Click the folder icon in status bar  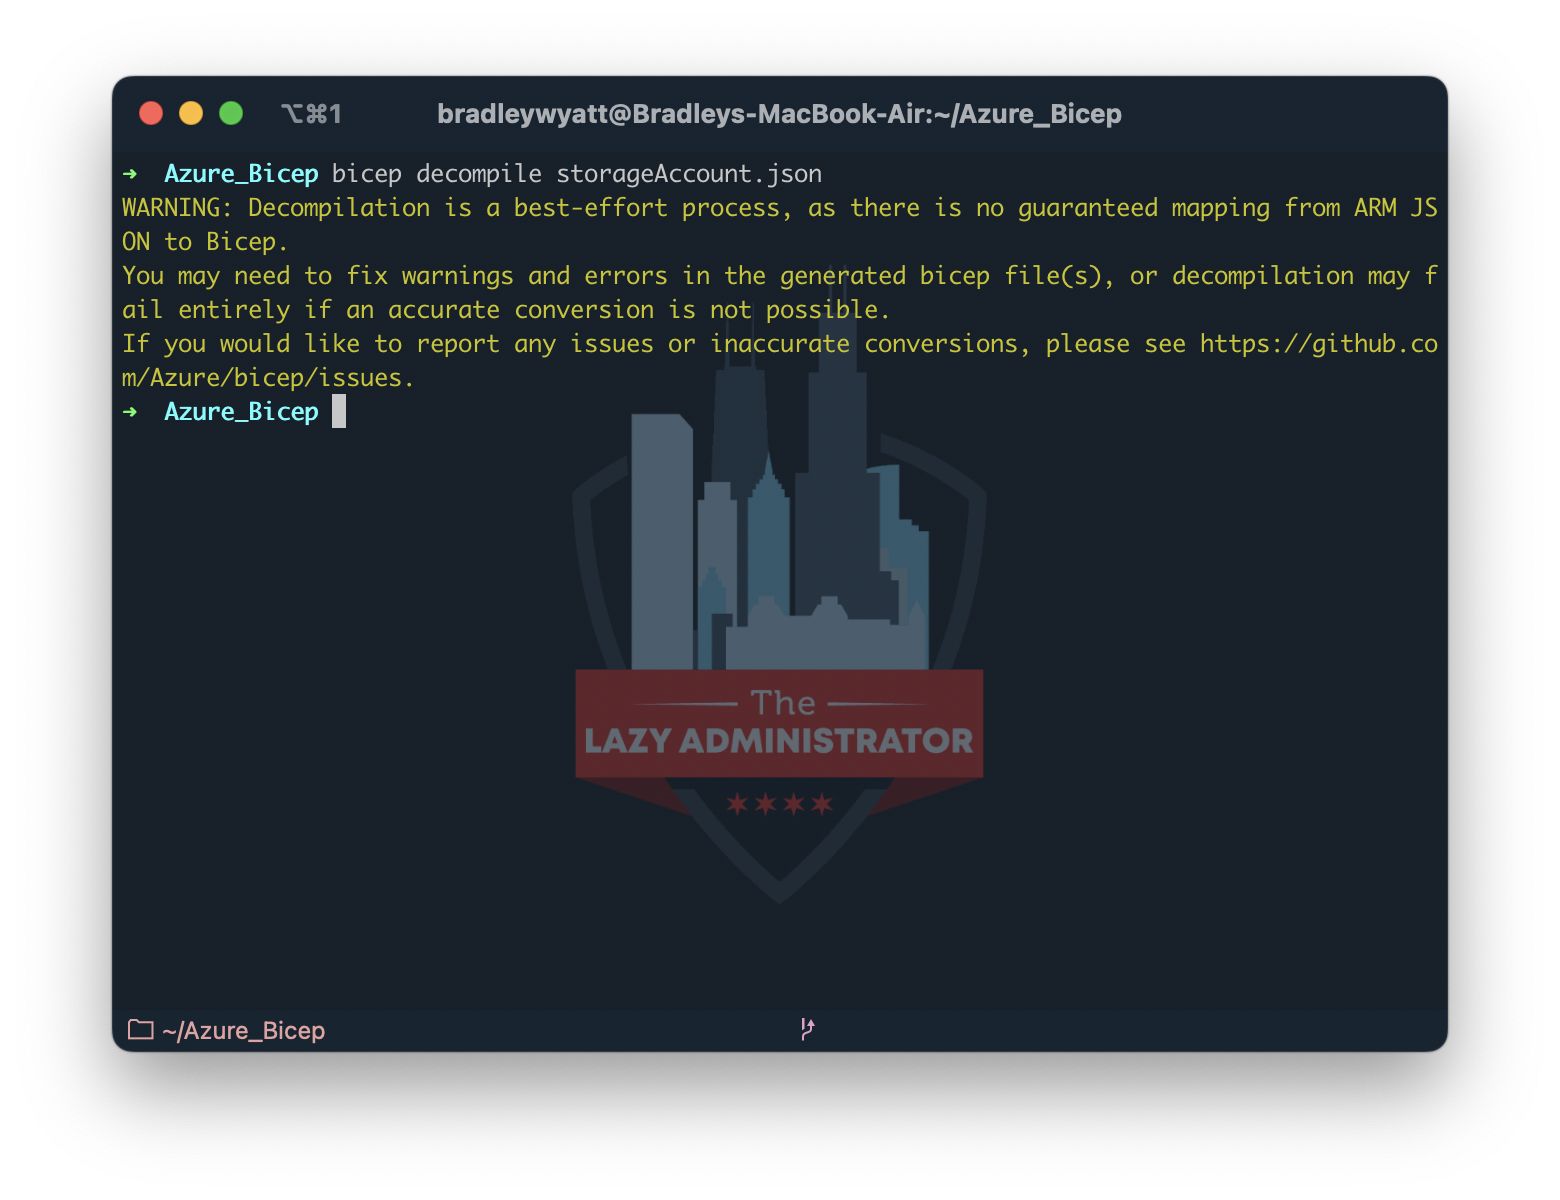click(141, 1029)
